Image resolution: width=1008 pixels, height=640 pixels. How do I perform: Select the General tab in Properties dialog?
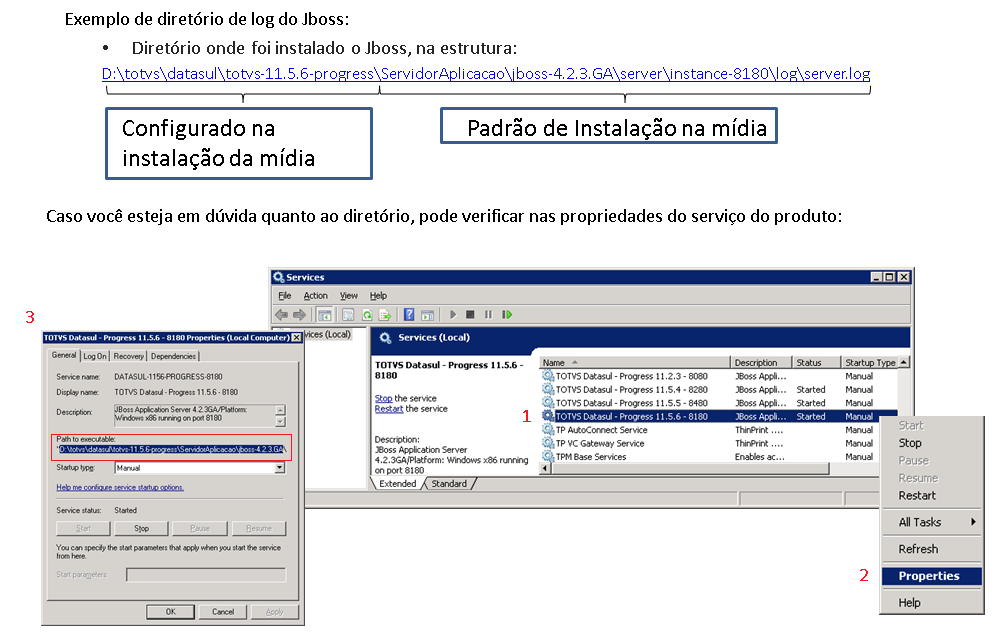(64, 355)
